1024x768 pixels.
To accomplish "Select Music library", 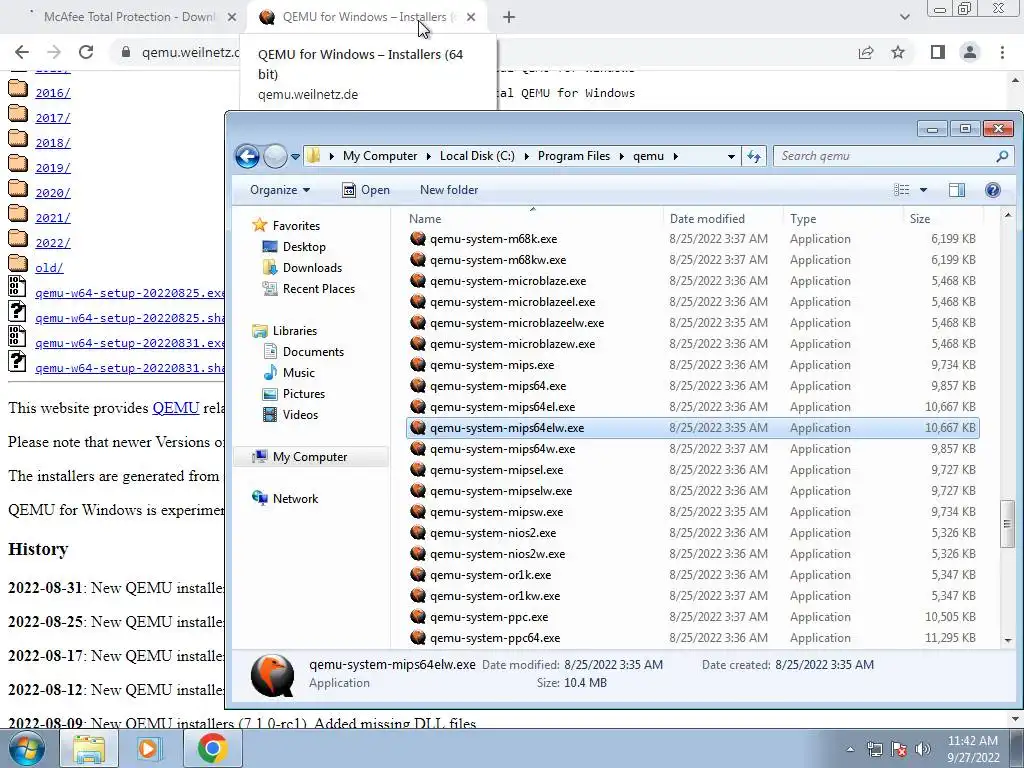I will (298, 372).
